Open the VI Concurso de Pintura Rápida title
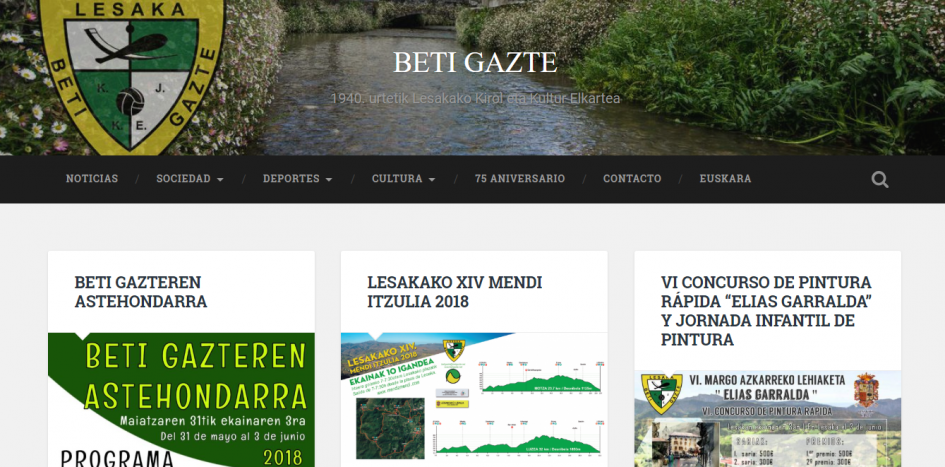Image resolution: width=945 pixels, height=467 pixels. point(767,311)
